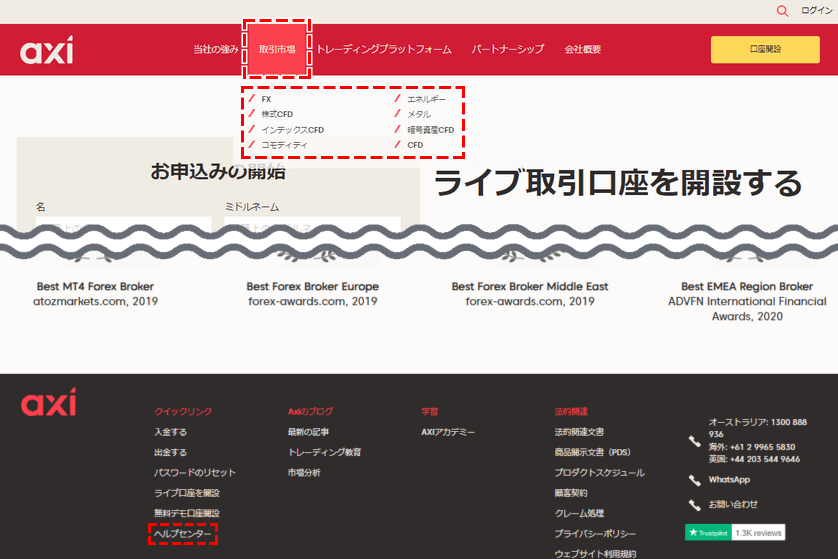The image size is (838, 559).
Task: Click phone icon beside Australia number
Action: coord(695,441)
